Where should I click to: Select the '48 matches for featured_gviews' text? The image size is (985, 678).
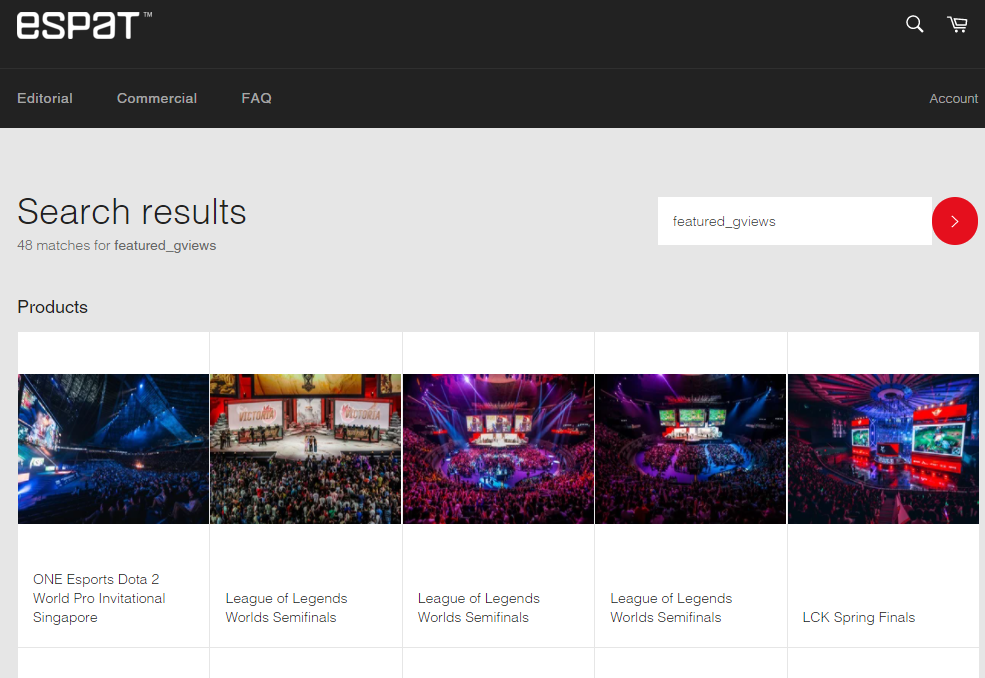coord(116,246)
